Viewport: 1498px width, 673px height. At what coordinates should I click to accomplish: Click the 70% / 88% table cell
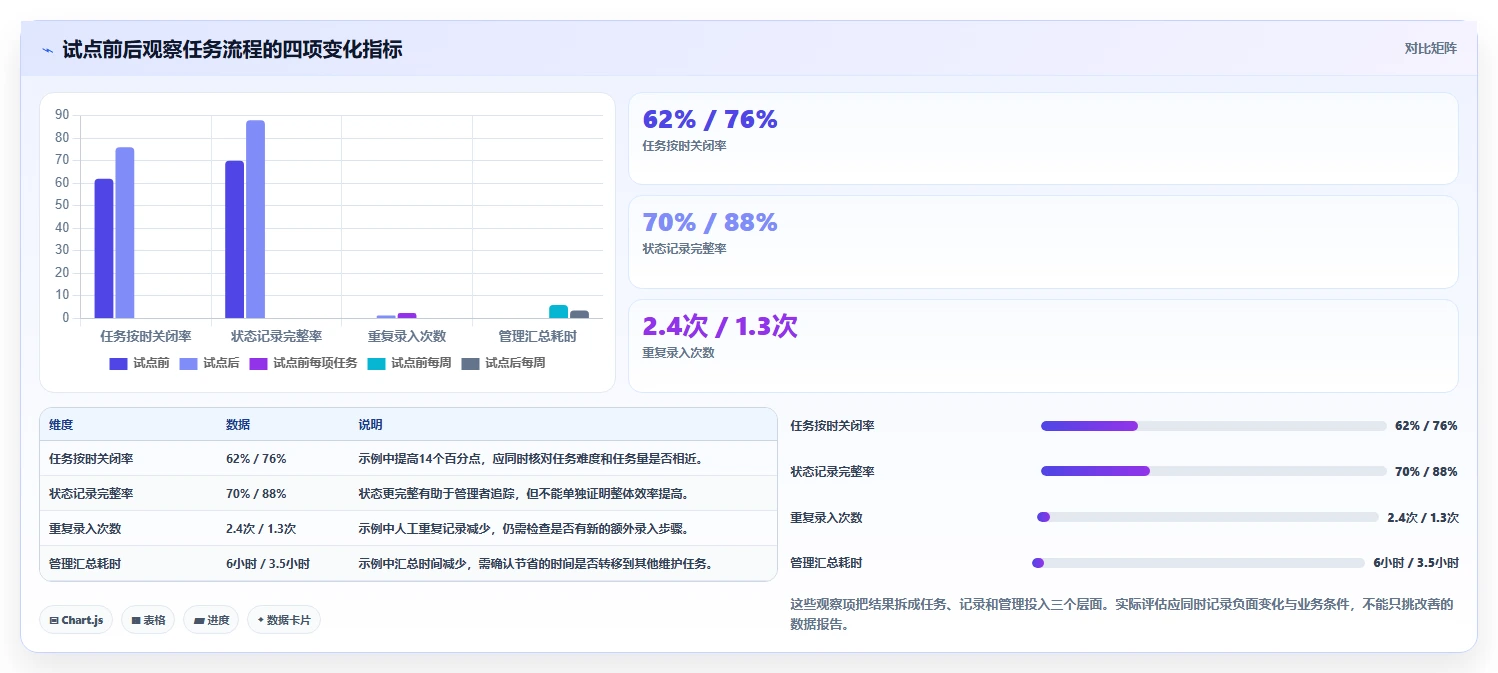pyautogui.click(x=256, y=494)
